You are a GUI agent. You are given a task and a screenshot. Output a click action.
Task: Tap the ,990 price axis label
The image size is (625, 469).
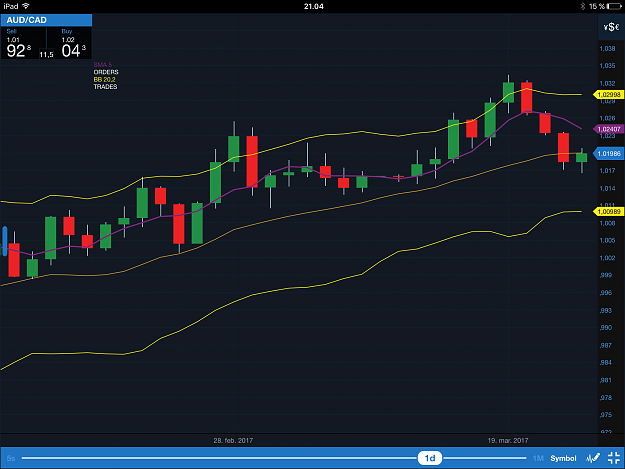coord(606,328)
